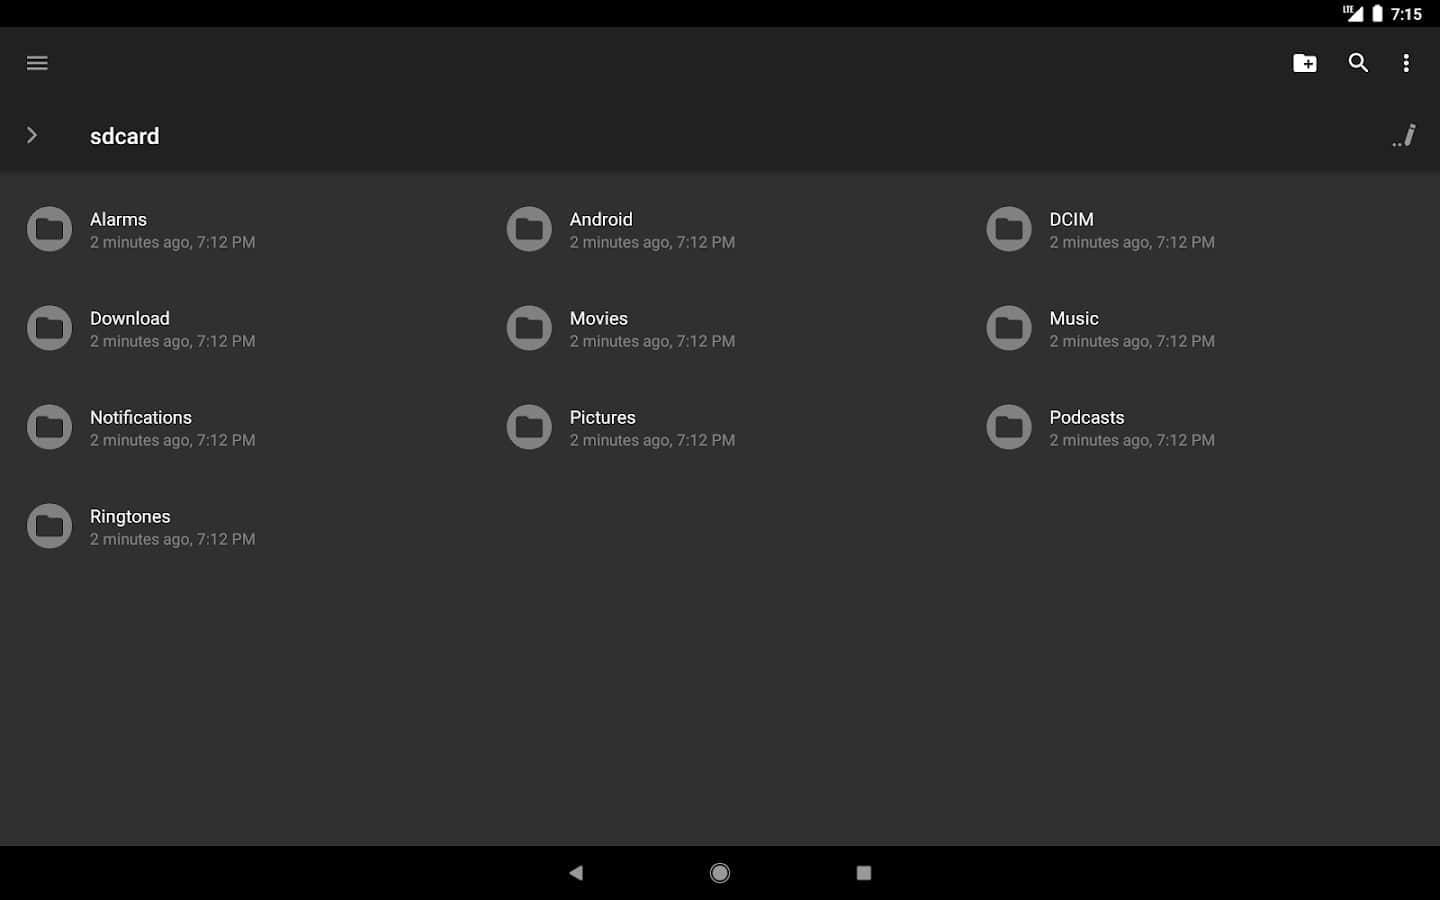Open the three-dot overflow menu
The image size is (1440, 900).
tap(1406, 63)
